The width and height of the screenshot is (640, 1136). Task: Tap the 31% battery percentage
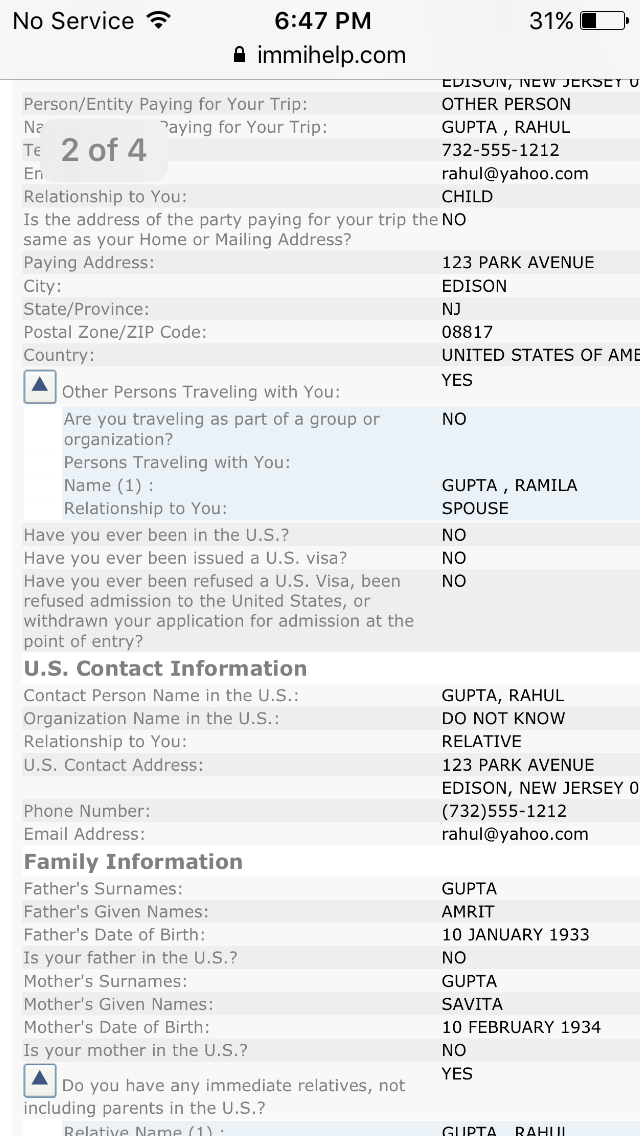(551, 20)
